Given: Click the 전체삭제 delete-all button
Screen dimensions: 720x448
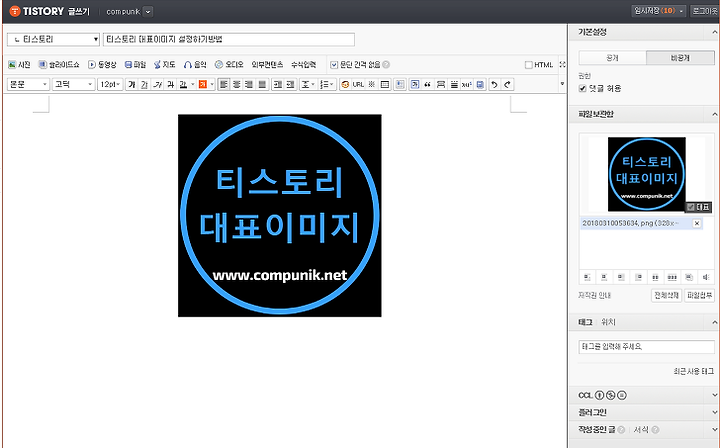Looking at the screenshot, I should point(666,296).
